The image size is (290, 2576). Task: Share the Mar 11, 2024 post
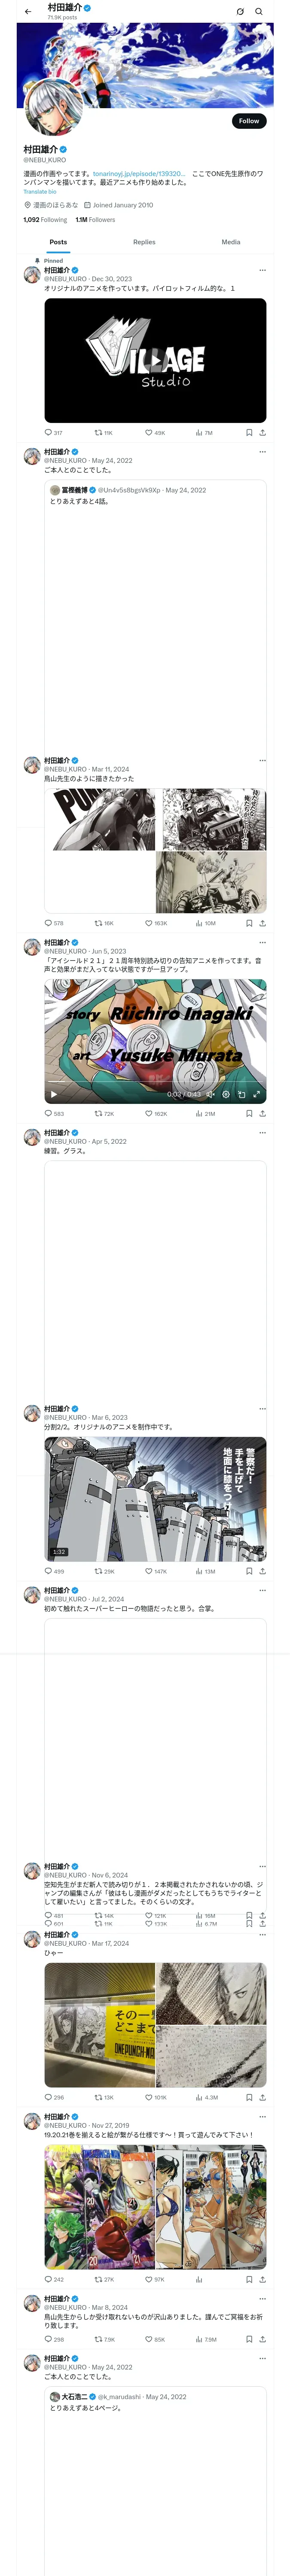tap(263, 923)
